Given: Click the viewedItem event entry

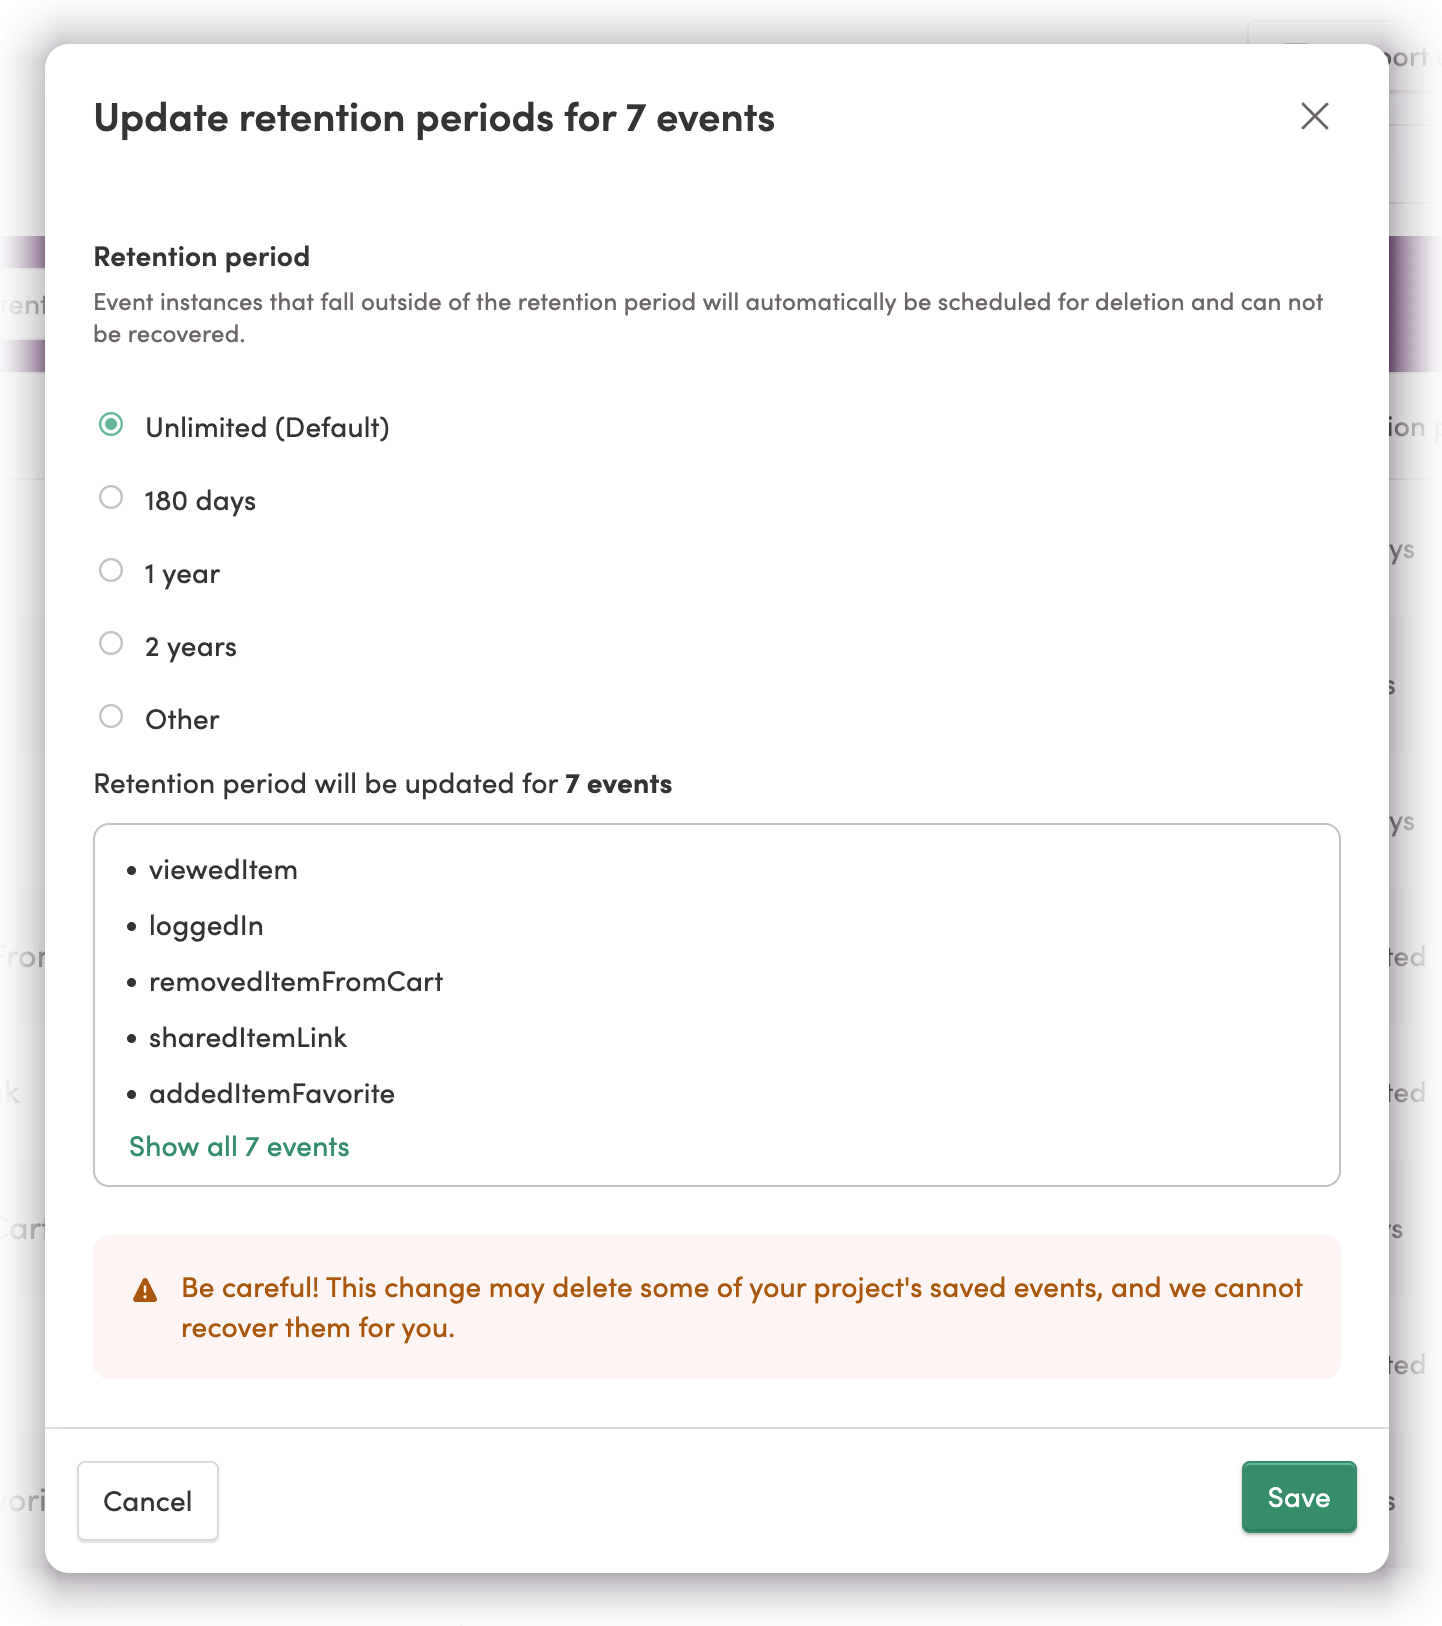Looking at the screenshot, I should pos(223,869).
